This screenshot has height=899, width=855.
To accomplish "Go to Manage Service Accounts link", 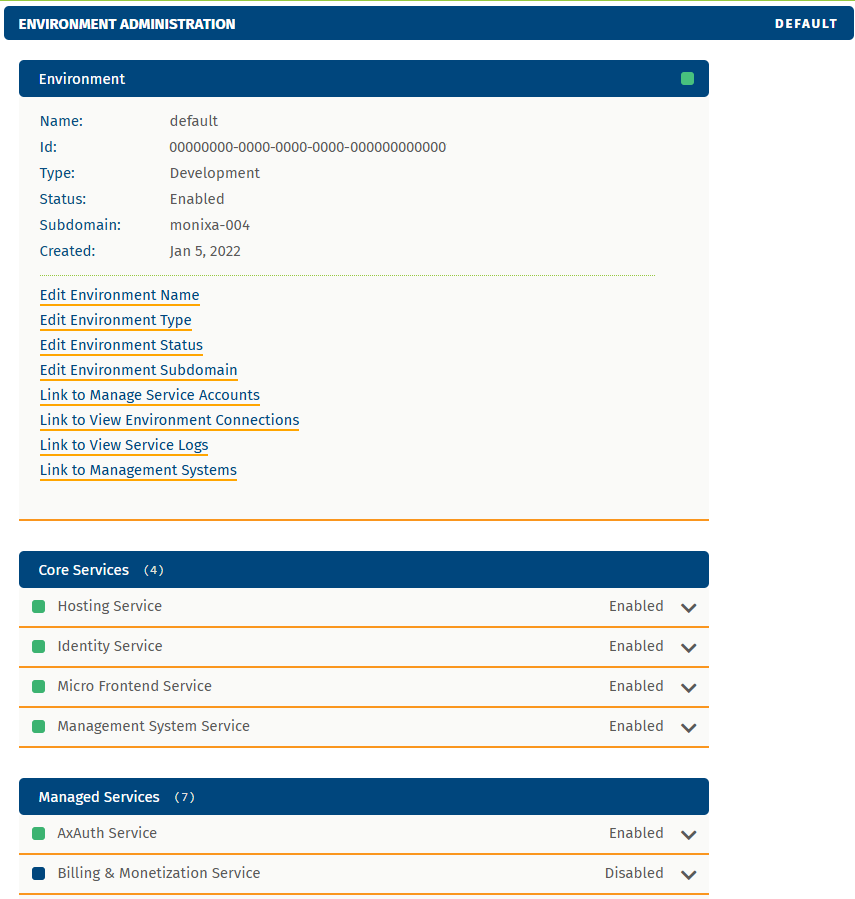I will (149, 395).
